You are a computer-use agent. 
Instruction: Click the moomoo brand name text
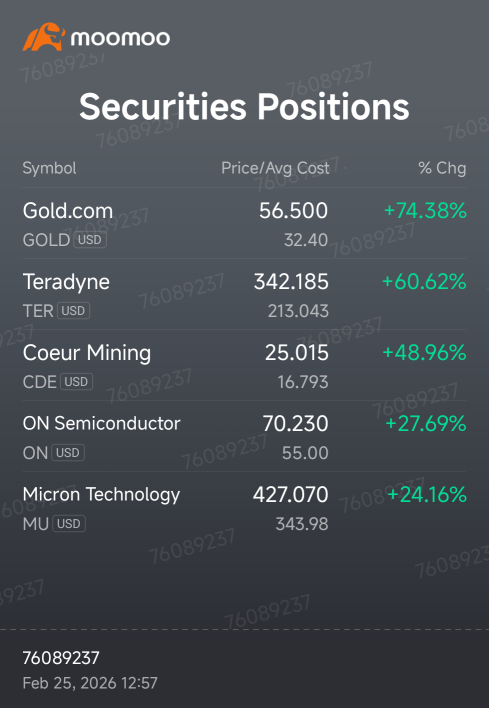click(x=120, y=38)
